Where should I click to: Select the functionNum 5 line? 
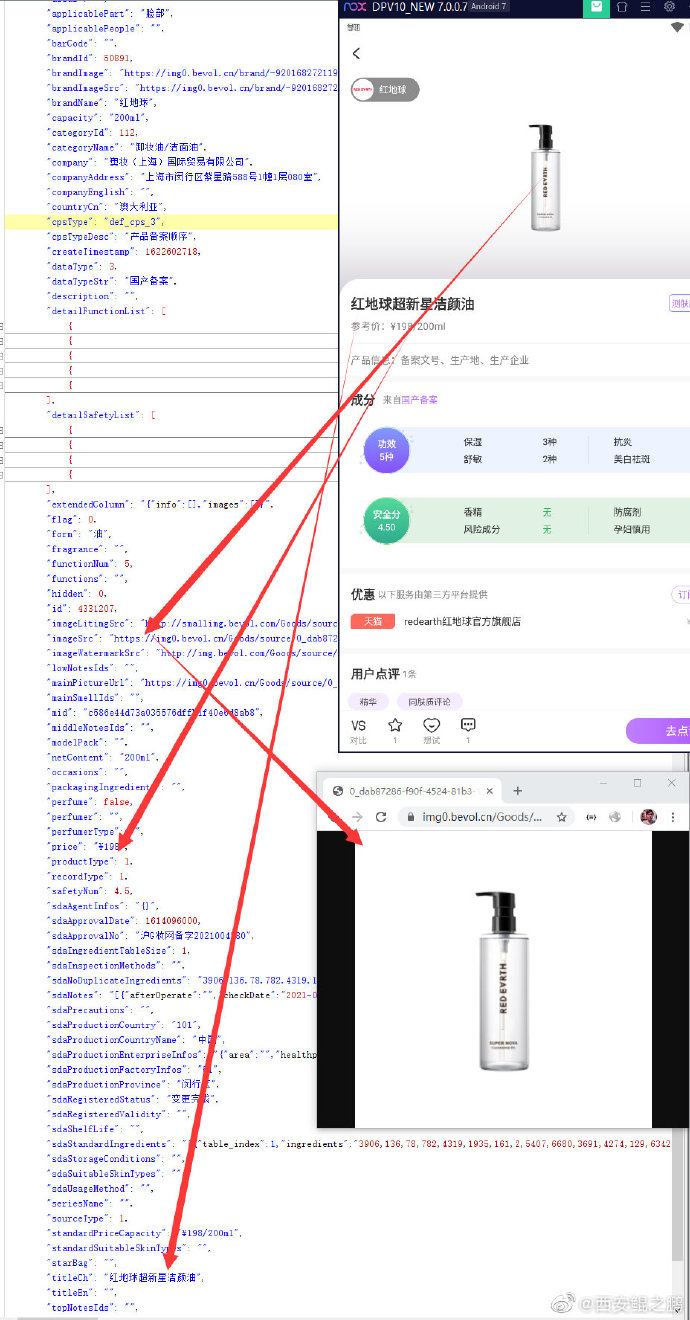[90, 563]
